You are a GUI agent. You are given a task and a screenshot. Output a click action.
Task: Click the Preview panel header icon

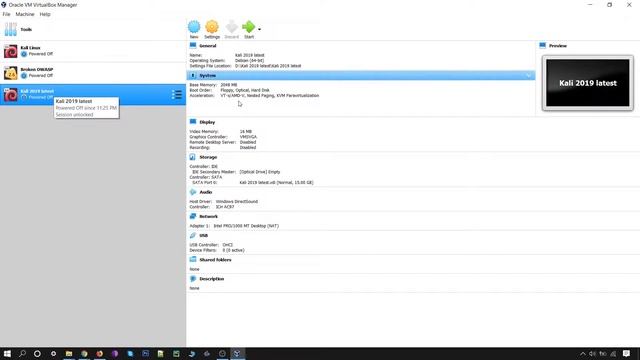[x=542, y=45]
